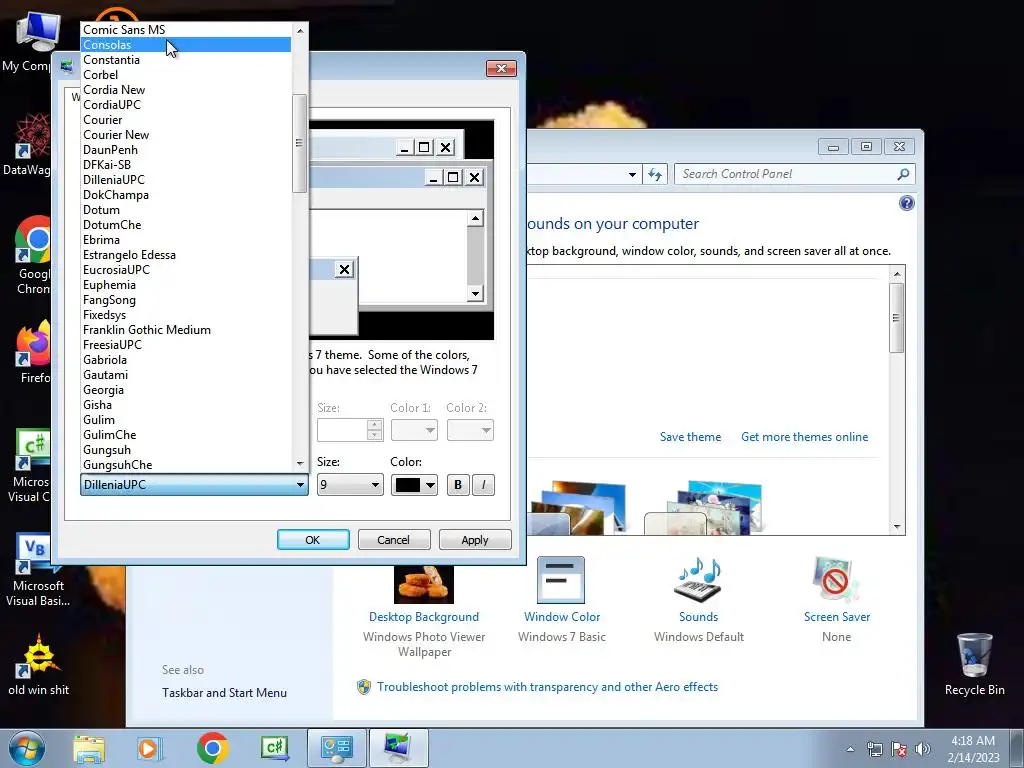The width and height of the screenshot is (1024, 768).
Task: Click Control Panel help icon
Action: click(x=906, y=203)
